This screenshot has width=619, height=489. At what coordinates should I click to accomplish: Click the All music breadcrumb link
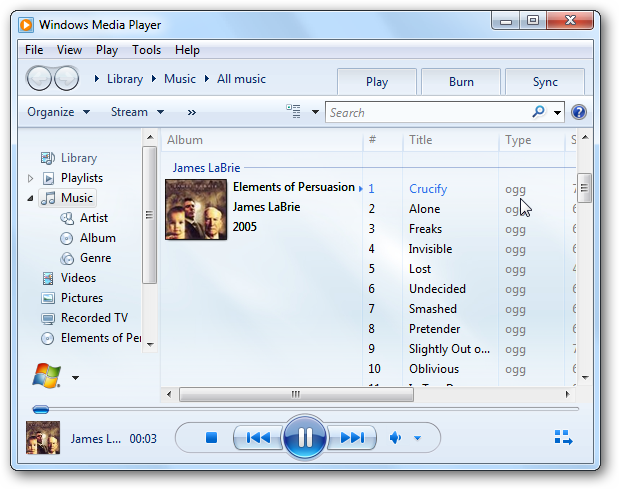241,79
